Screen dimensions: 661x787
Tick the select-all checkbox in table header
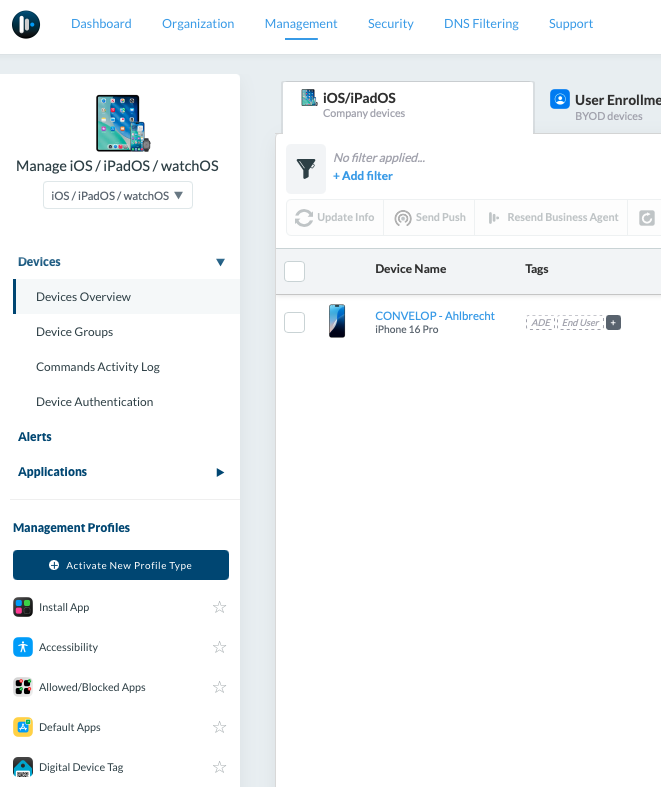(x=295, y=271)
